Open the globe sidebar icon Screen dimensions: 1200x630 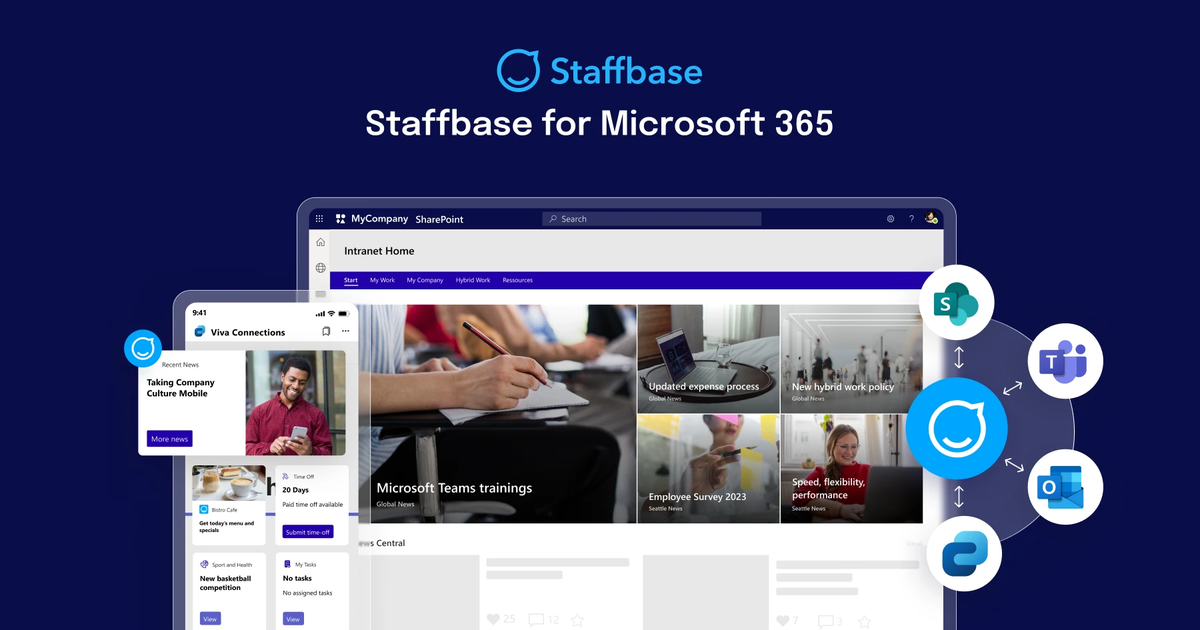(320, 268)
